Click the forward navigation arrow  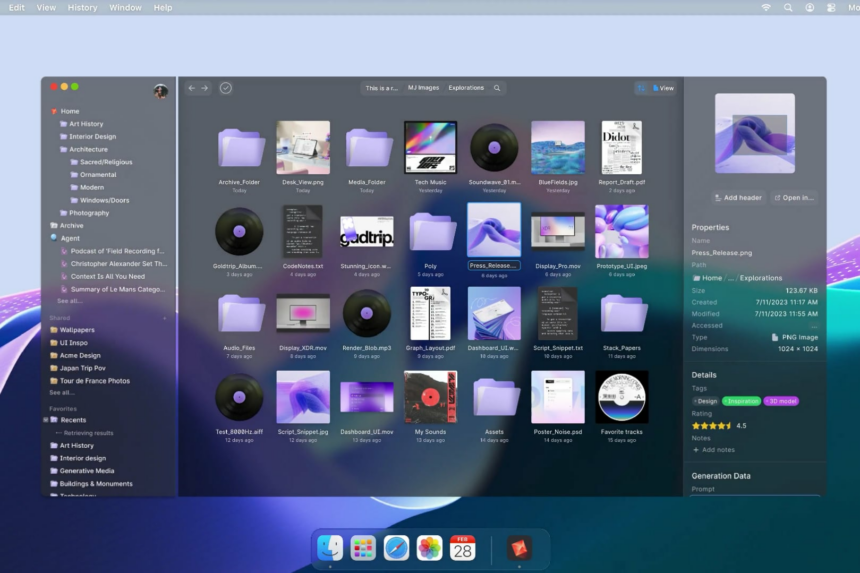pyautogui.click(x=205, y=88)
